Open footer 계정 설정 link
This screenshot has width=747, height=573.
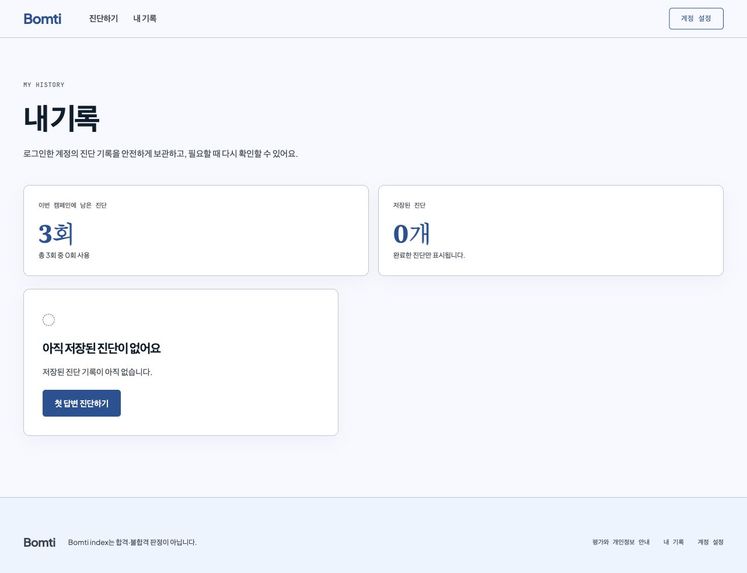pyautogui.click(x=710, y=542)
